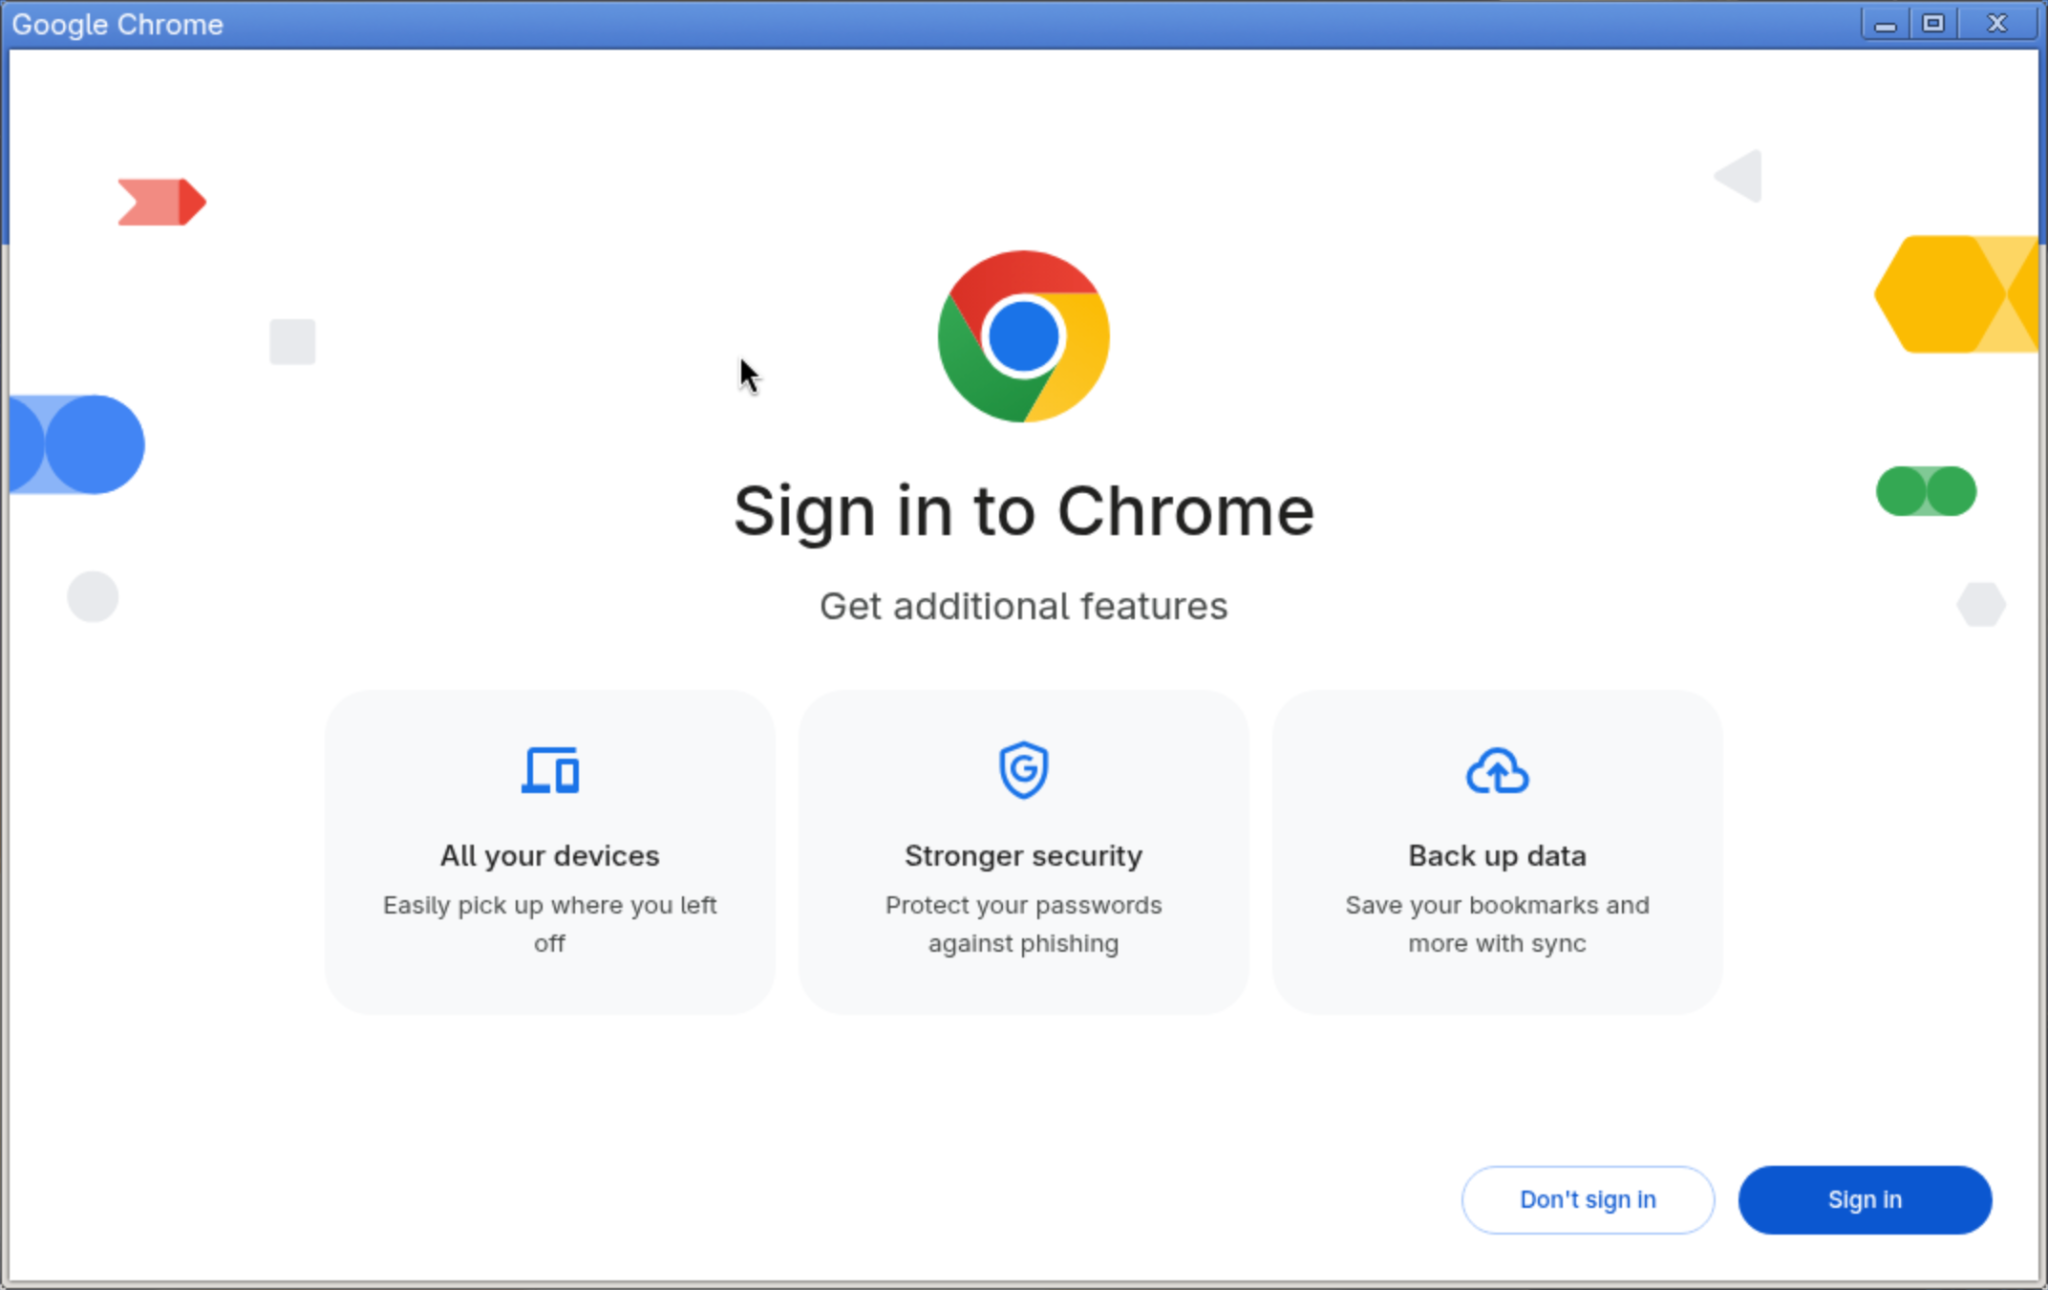The image size is (2048, 1290).
Task: Click the gray triangle shape
Action: 1738,176
